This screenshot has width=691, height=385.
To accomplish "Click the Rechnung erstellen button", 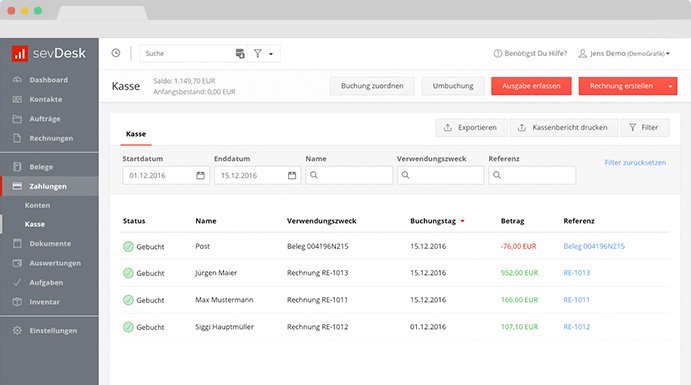I will [621, 86].
